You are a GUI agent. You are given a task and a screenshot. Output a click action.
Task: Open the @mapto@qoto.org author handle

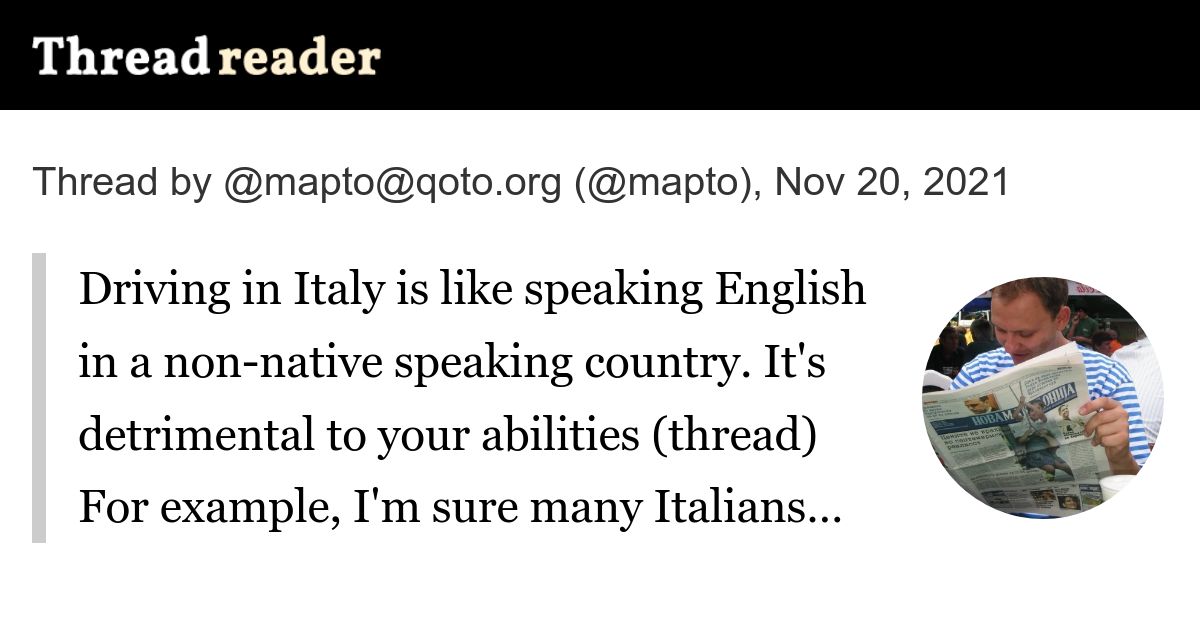392,183
